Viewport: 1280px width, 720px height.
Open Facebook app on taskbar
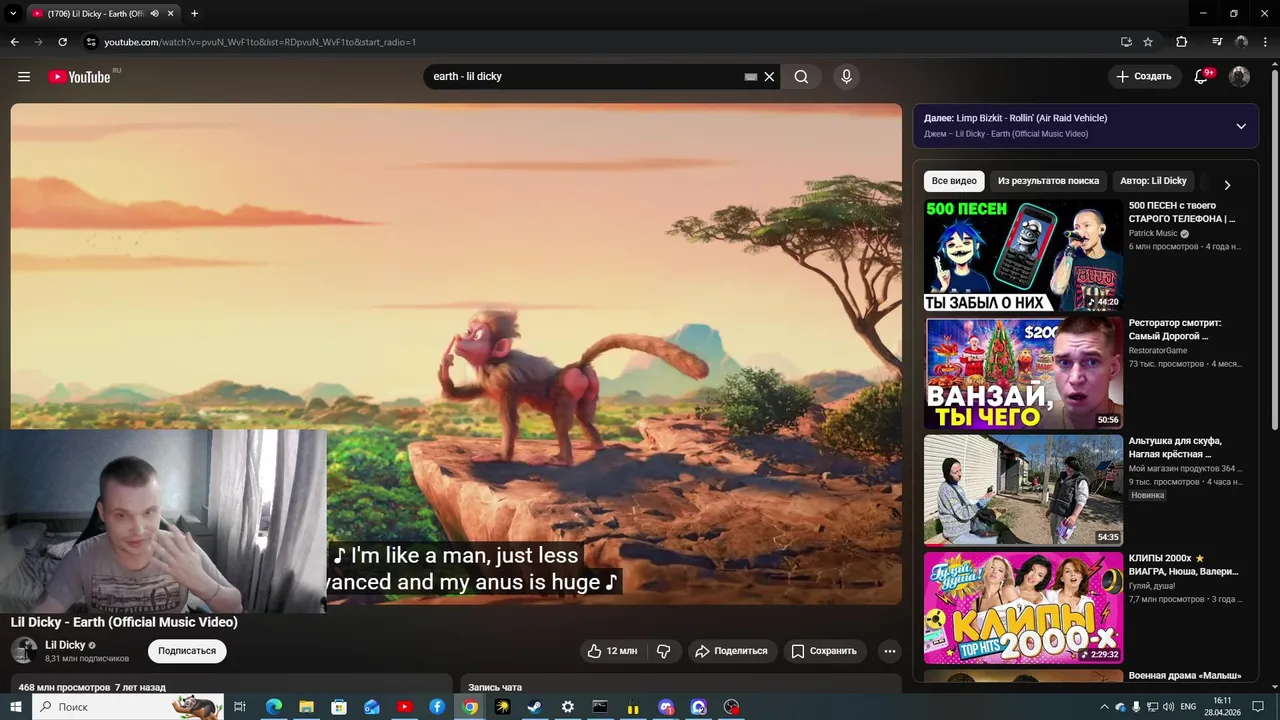coord(437,707)
